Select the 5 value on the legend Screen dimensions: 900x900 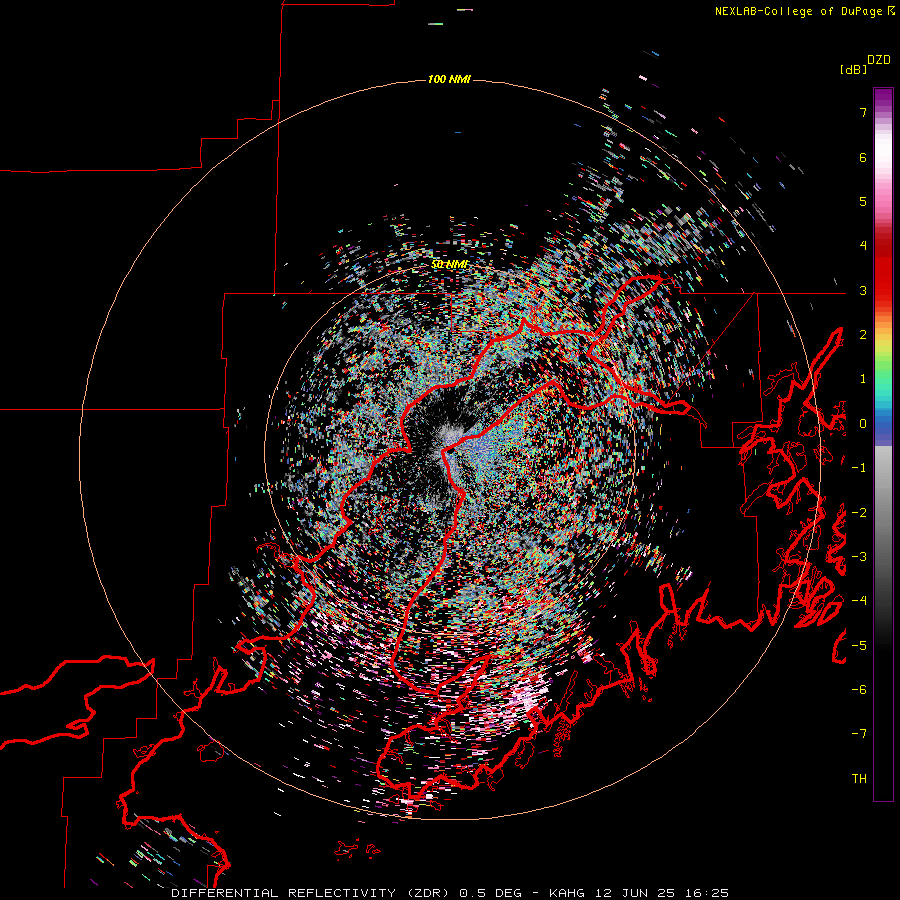coord(863,201)
